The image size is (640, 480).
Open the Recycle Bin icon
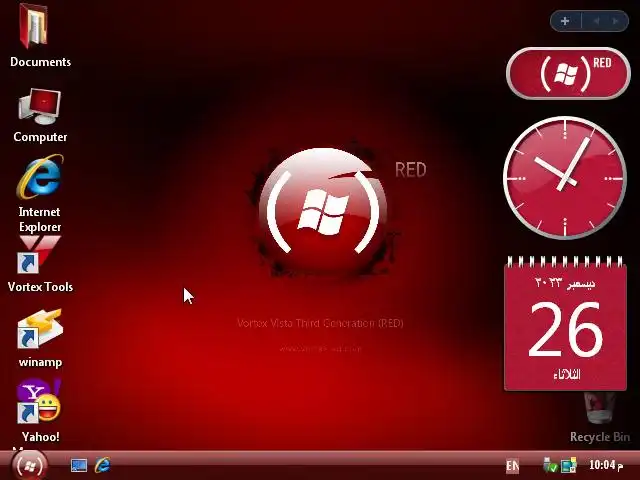(x=600, y=408)
